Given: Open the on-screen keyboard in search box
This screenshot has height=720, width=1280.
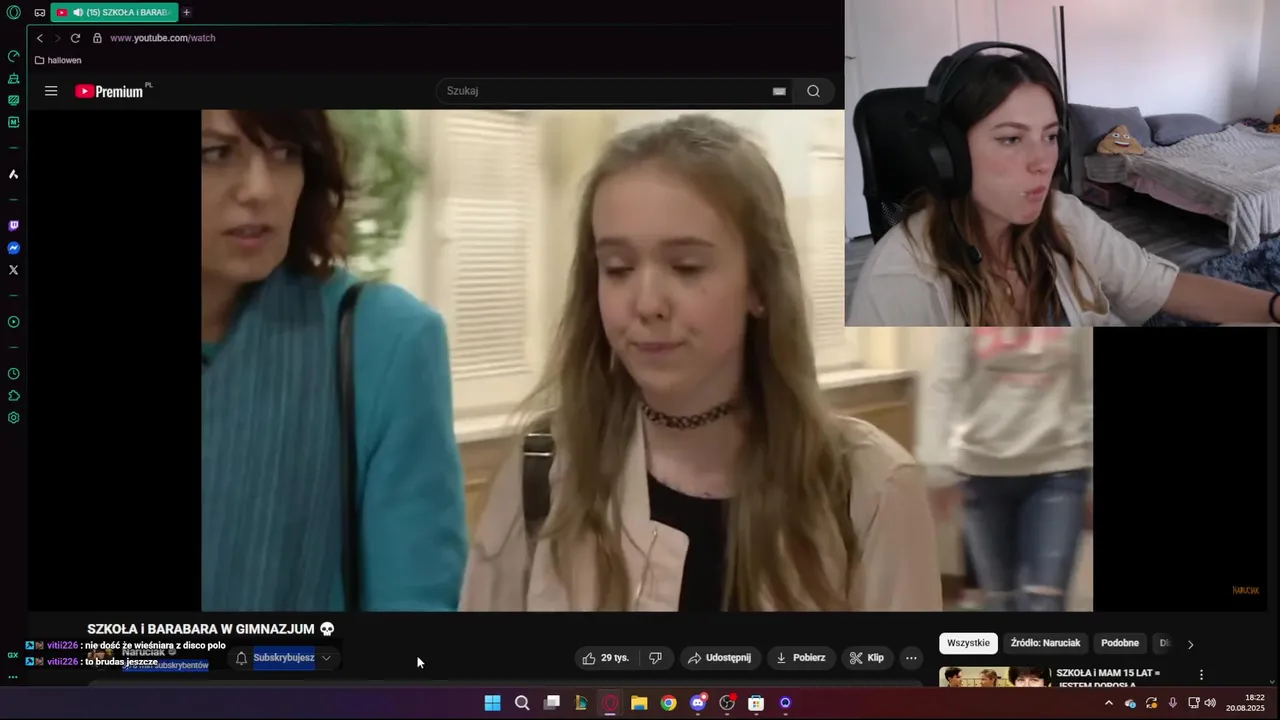Looking at the screenshot, I should 779,91.
